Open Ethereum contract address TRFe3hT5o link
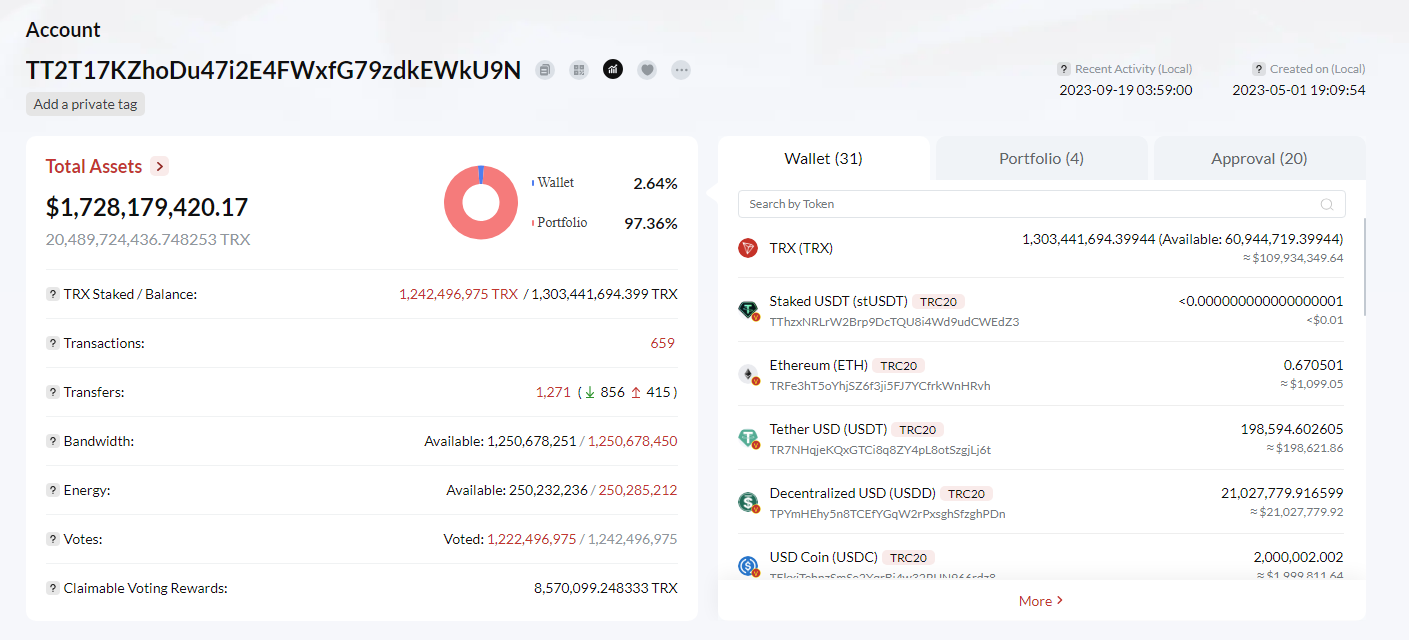This screenshot has width=1409, height=640. 880,386
